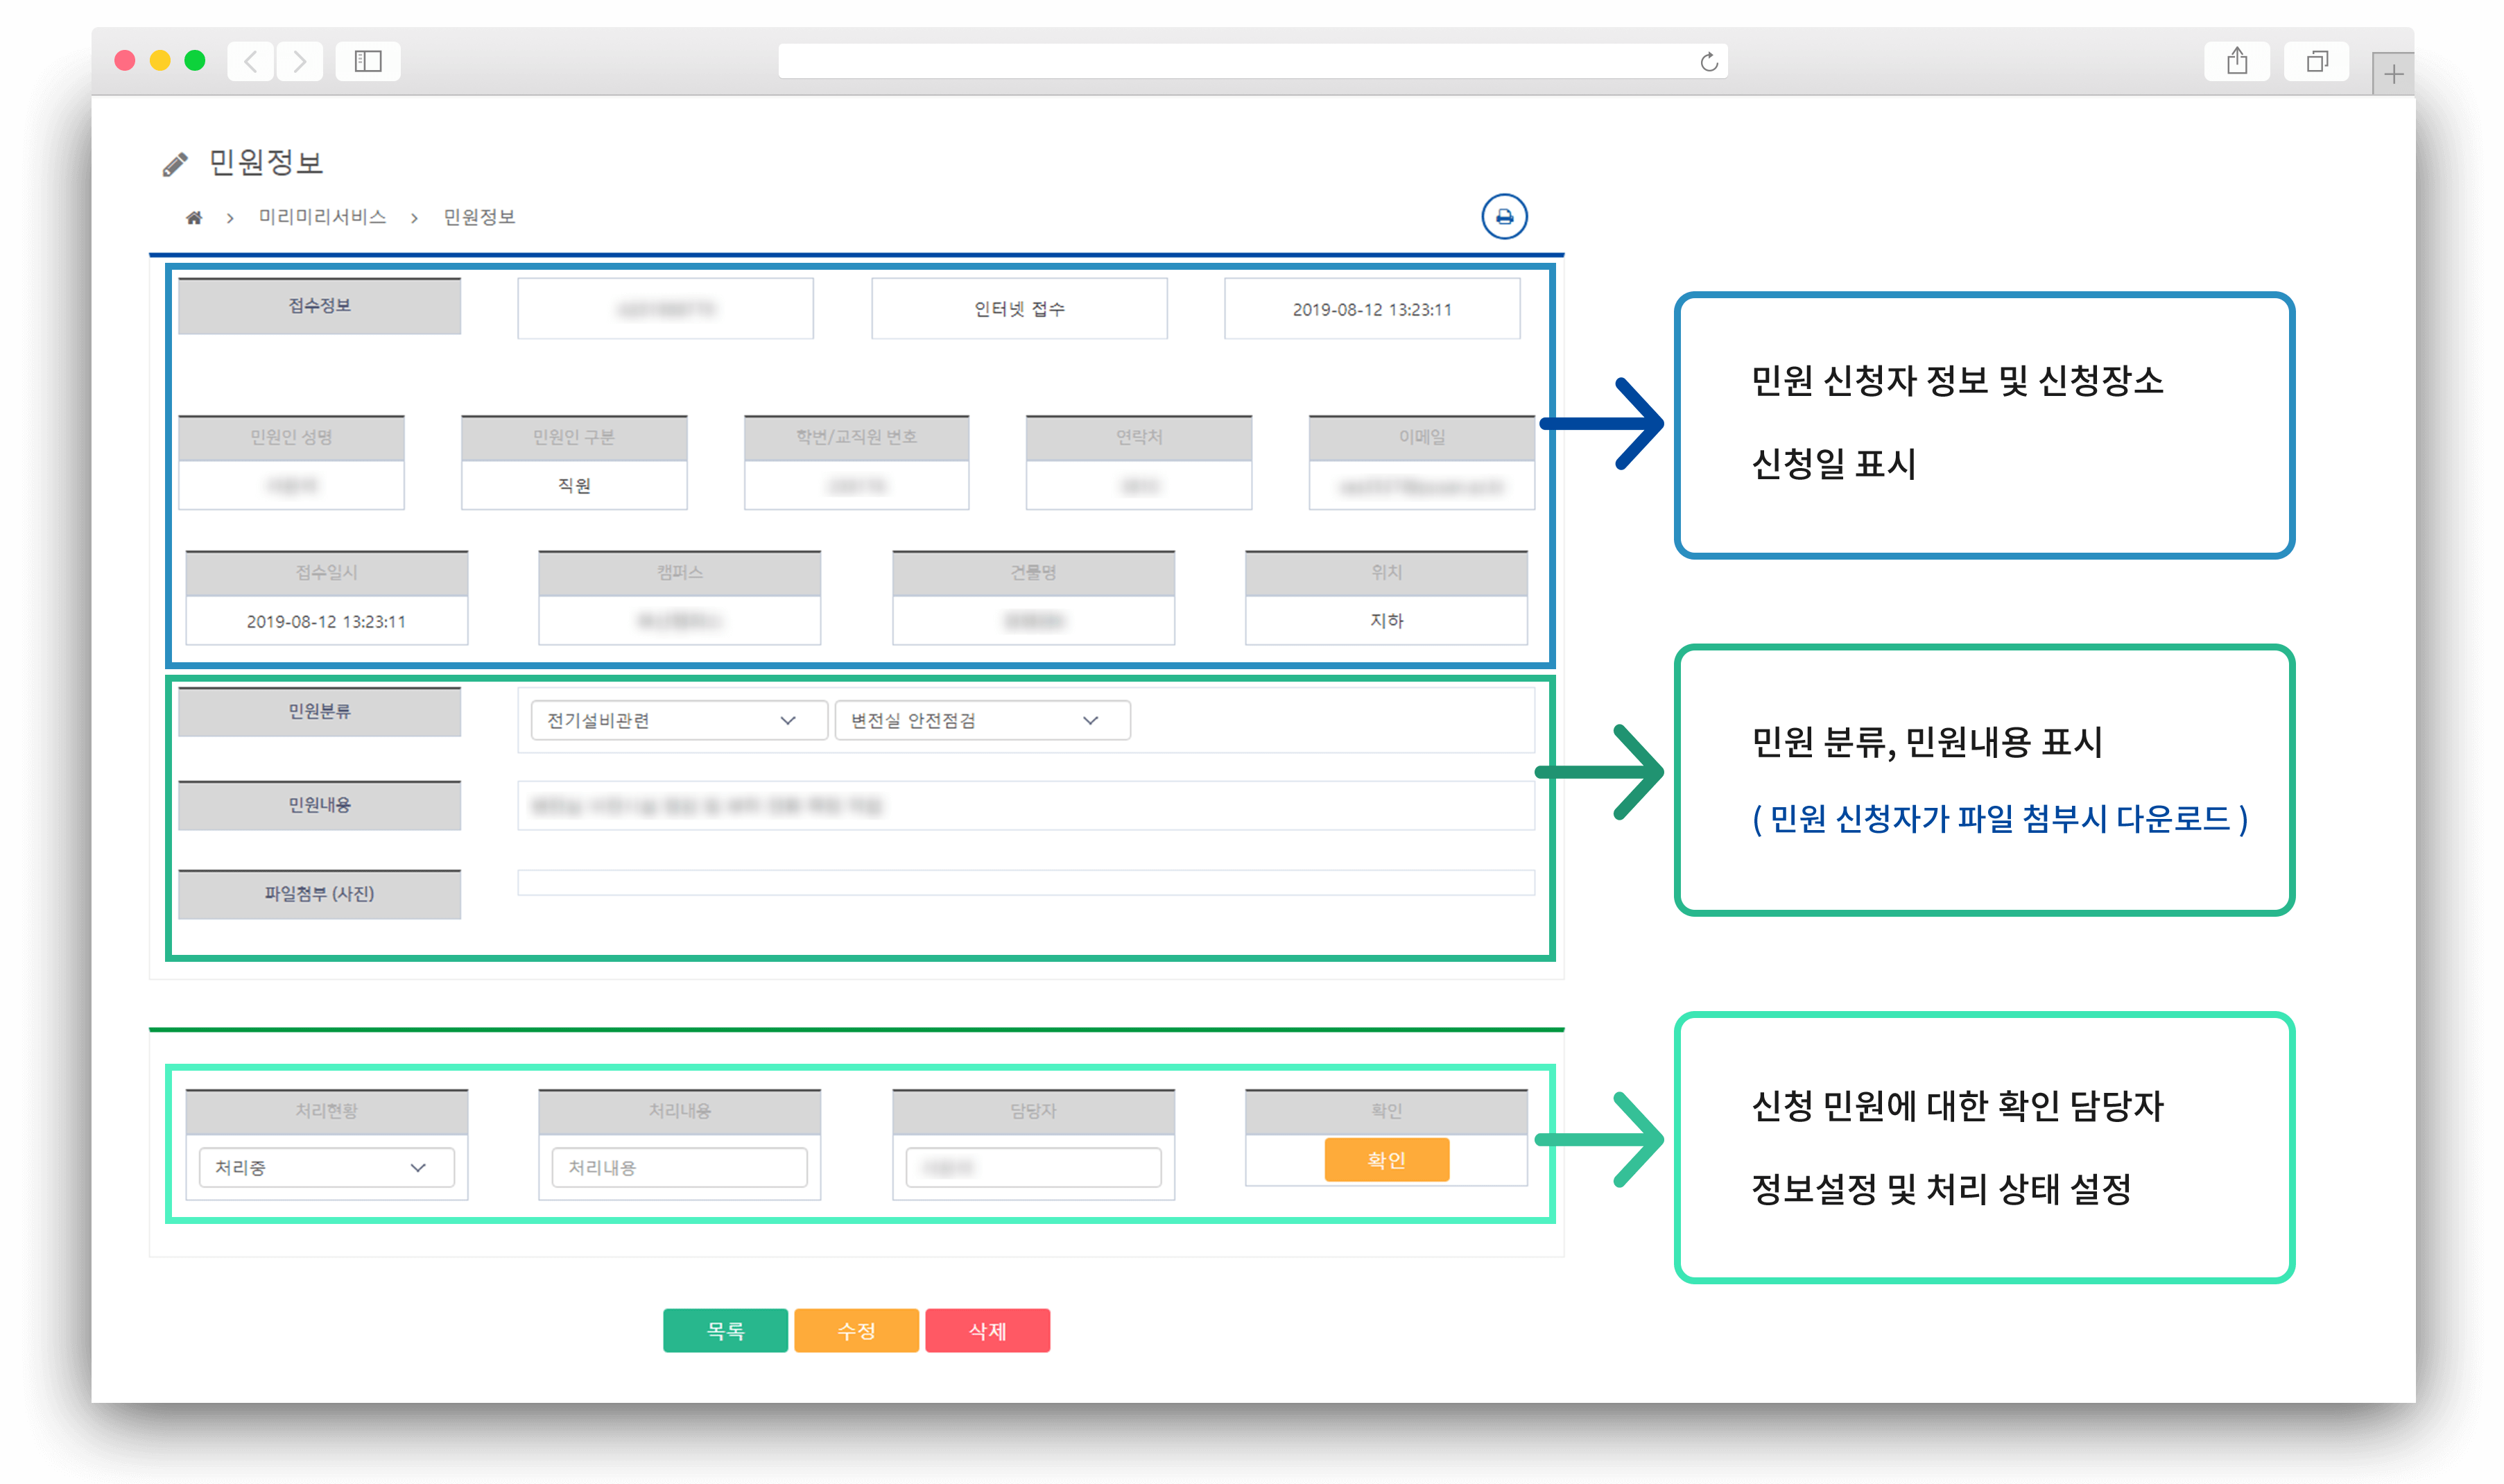Focus the 처리내용 input field
The image size is (2504, 1484).
[x=679, y=1167]
